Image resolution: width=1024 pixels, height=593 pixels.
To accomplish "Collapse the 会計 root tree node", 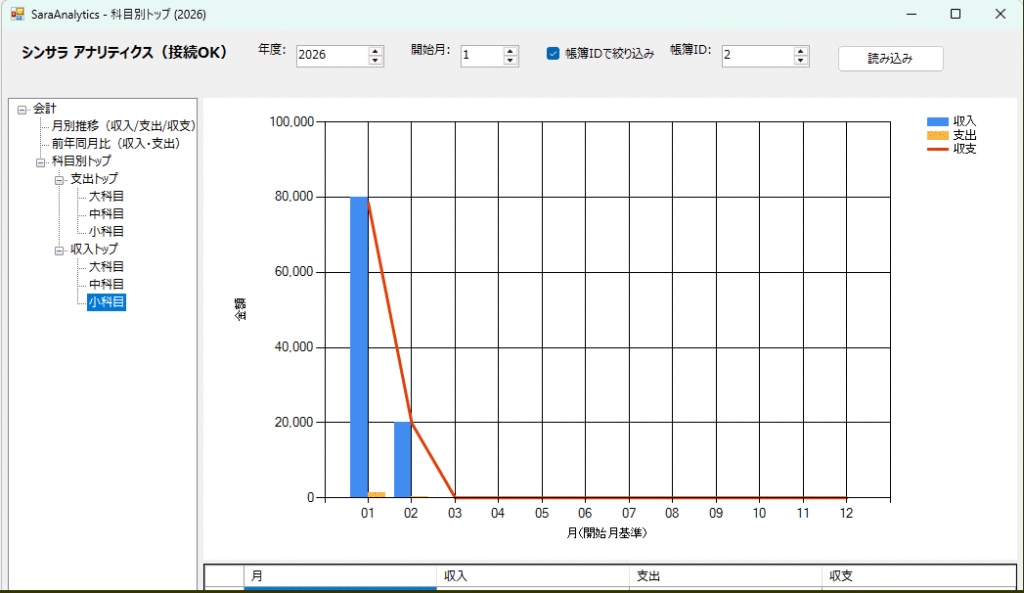I will [22, 109].
